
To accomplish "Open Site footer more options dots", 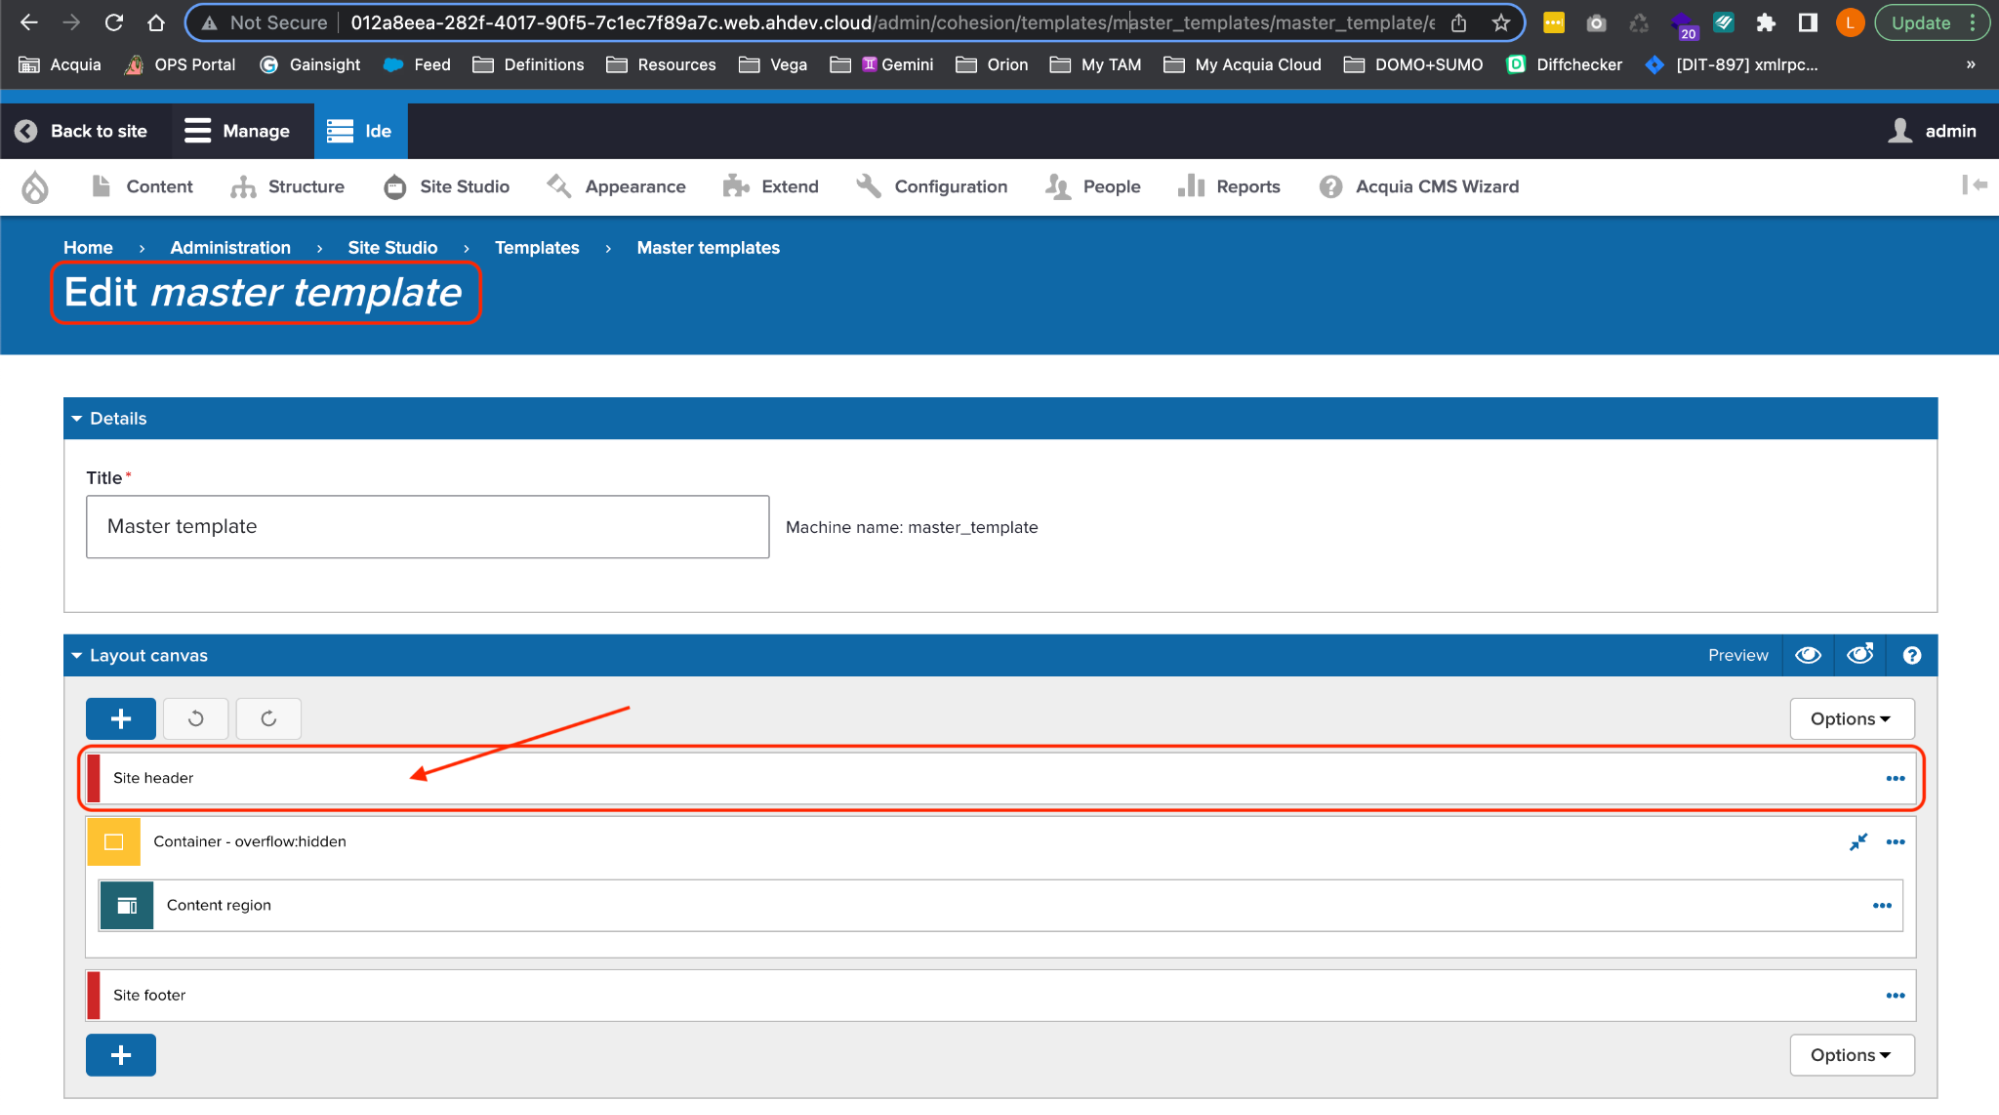I will pos(1895,996).
